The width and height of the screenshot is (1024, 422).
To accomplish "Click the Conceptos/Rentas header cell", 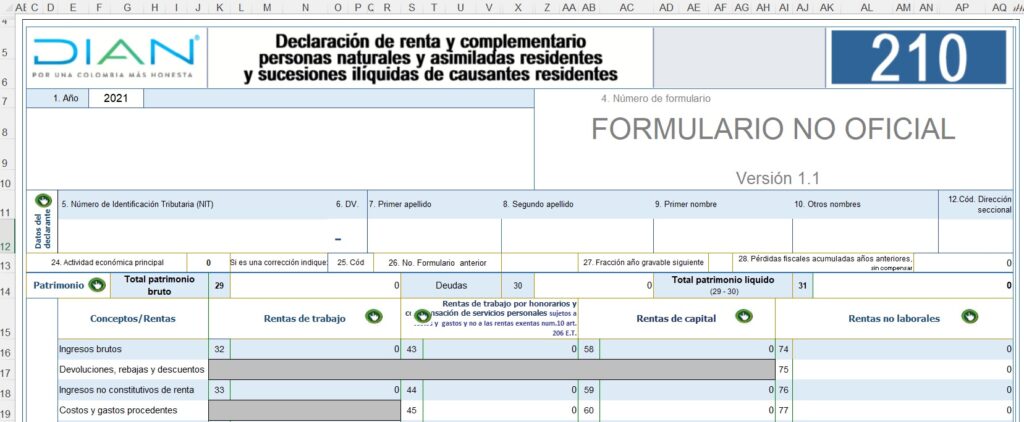I will (x=133, y=319).
